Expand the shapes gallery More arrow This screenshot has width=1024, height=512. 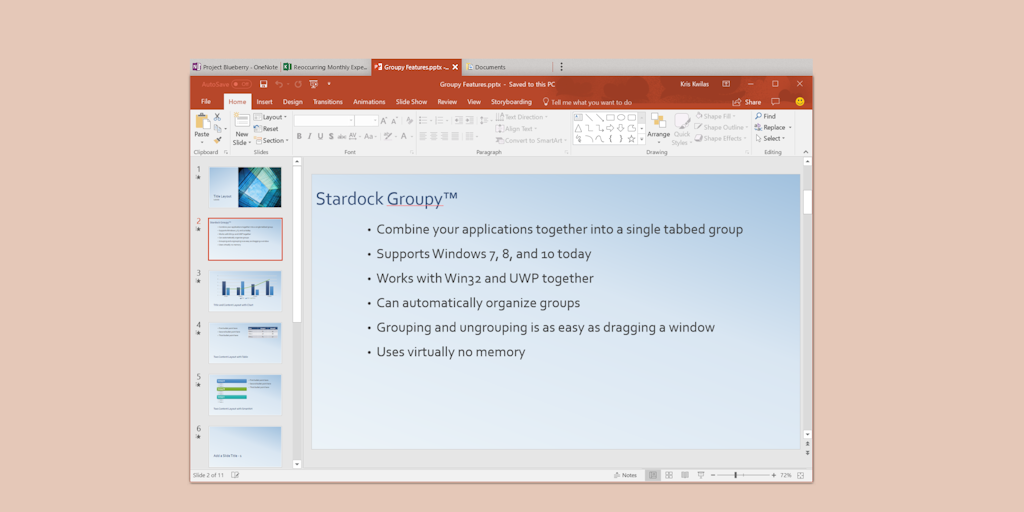[x=641, y=139]
